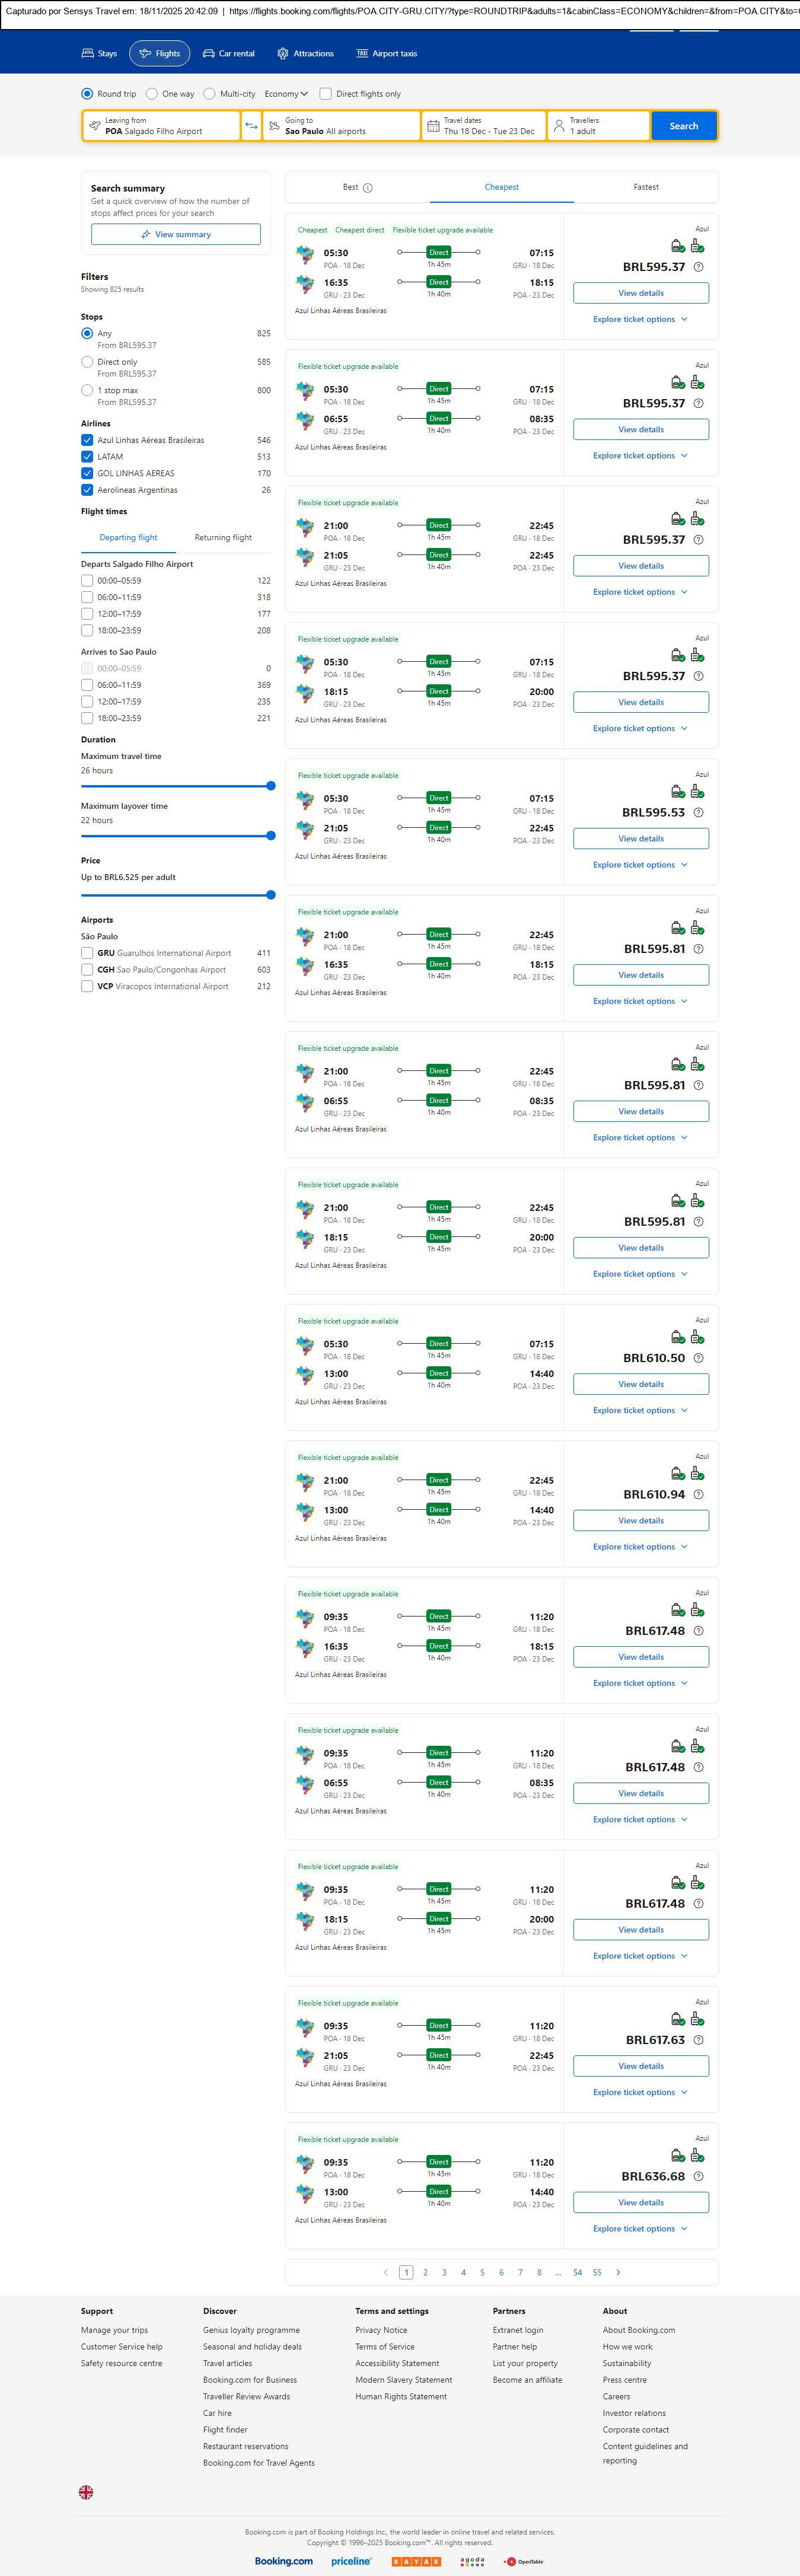Open Airport taxis from the top navigation

(x=387, y=53)
